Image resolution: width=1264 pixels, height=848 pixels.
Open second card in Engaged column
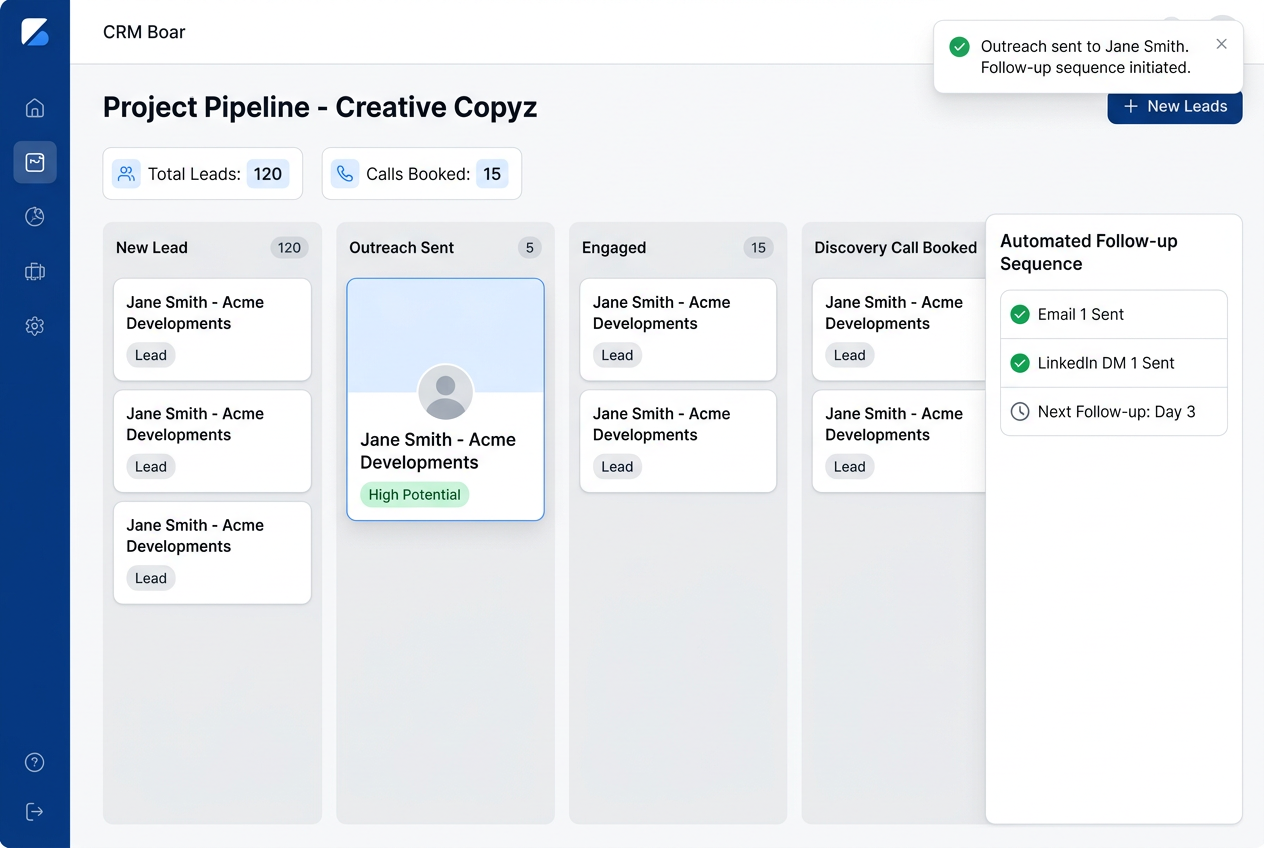click(678, 441)
